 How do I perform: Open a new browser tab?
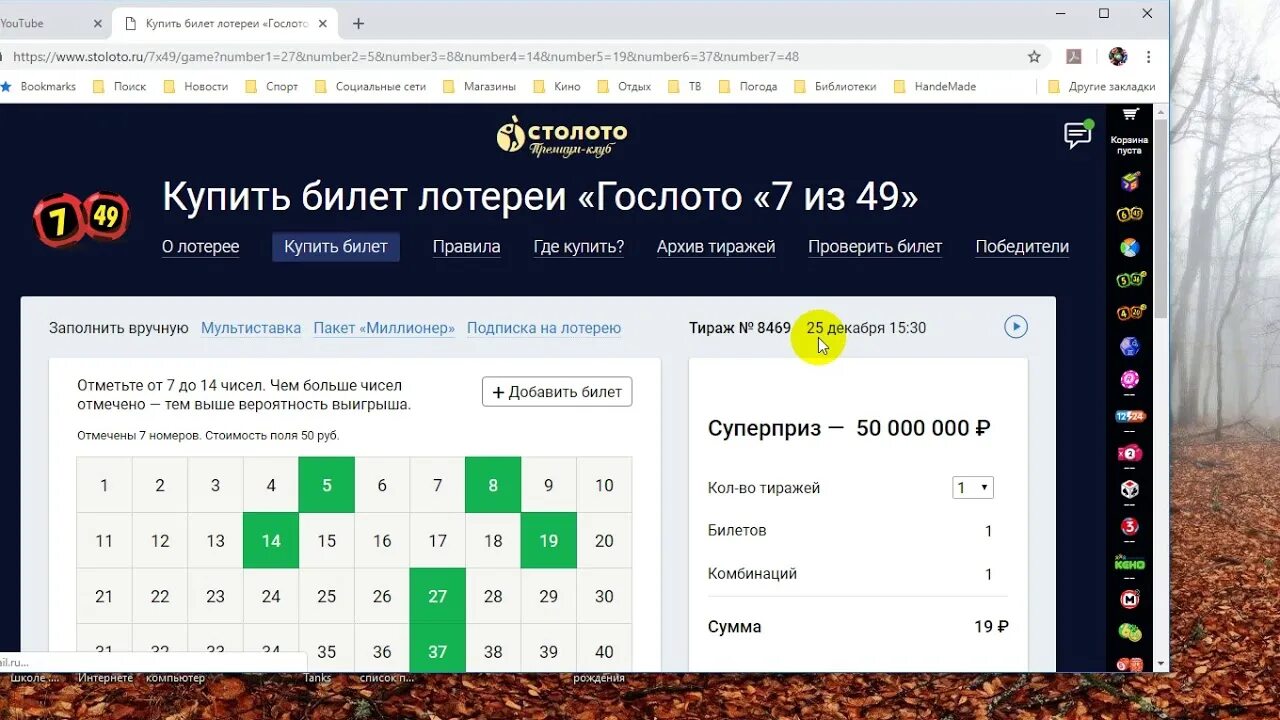click(358, 23)
